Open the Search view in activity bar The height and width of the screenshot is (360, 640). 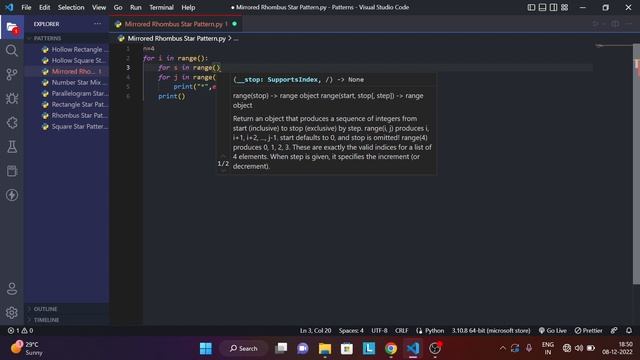(x=12, y=51)
